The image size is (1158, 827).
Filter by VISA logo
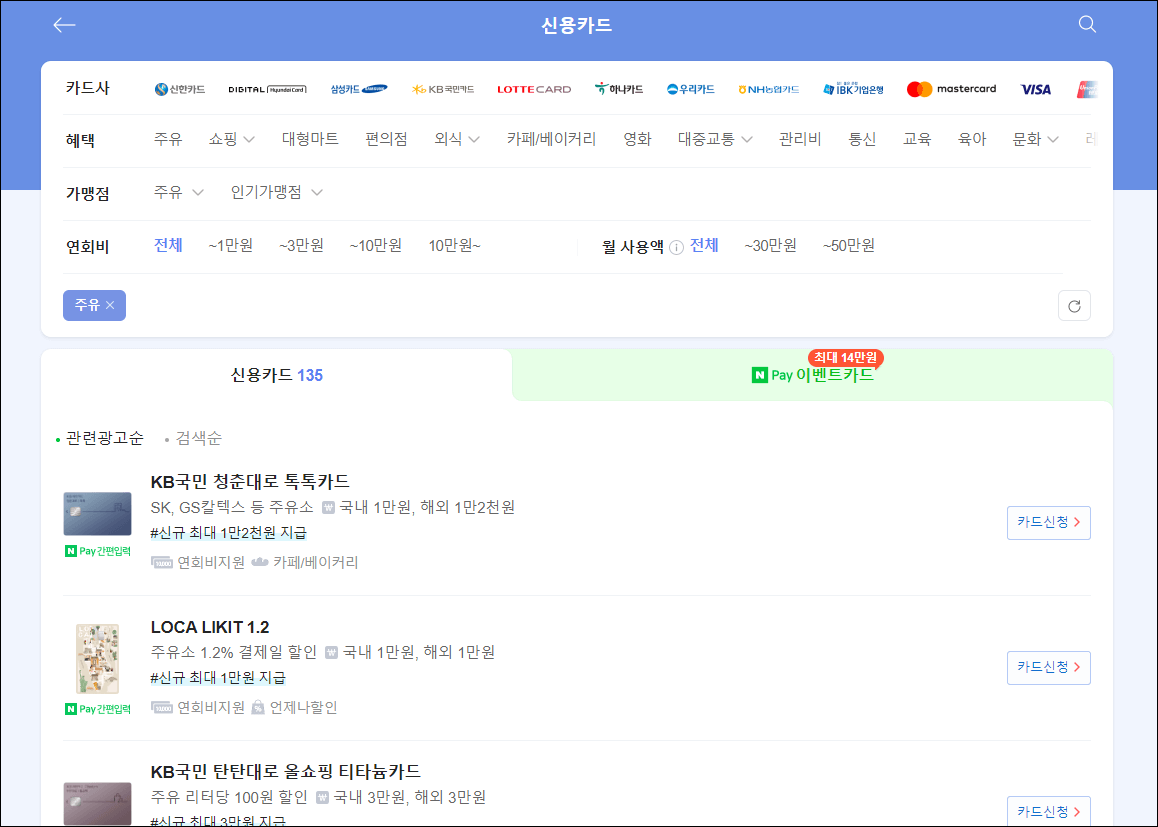[x=1035, y=89]
